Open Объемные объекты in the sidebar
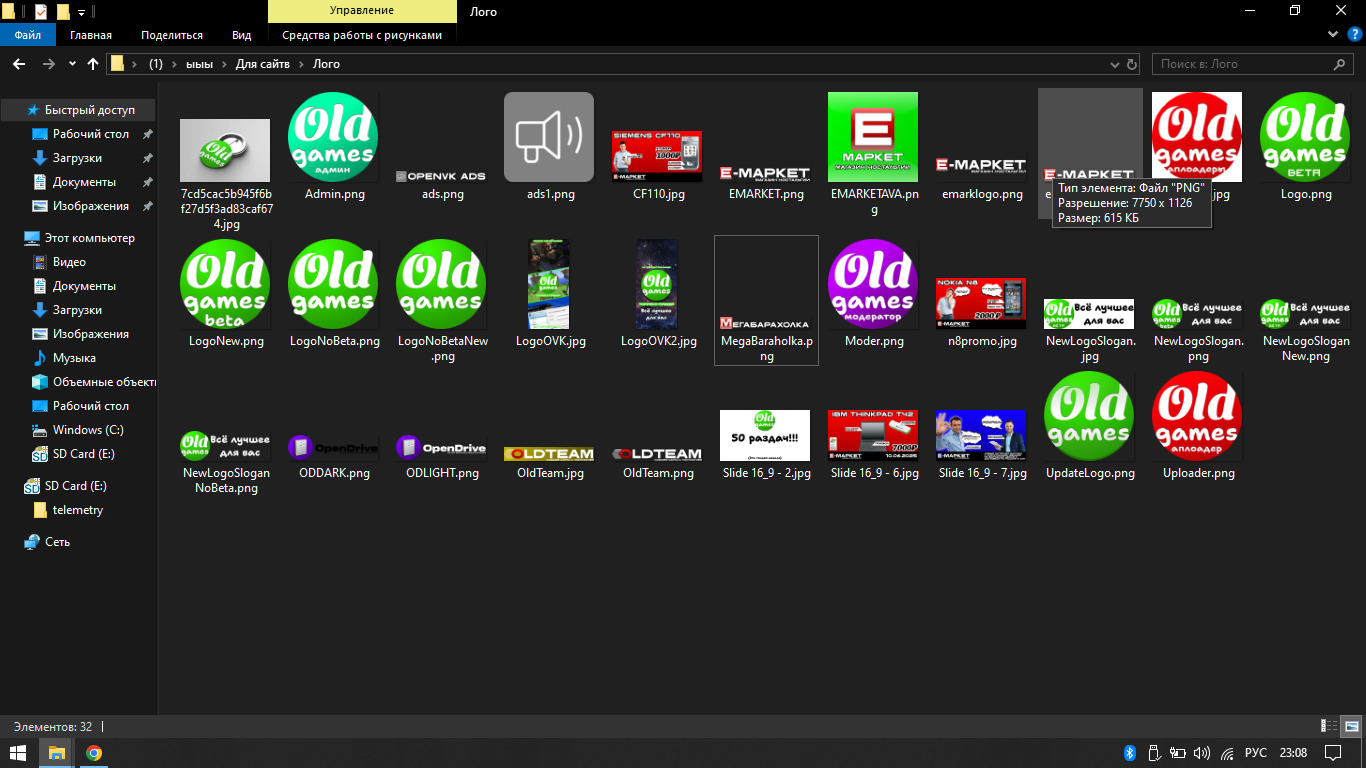 (94, 382)
